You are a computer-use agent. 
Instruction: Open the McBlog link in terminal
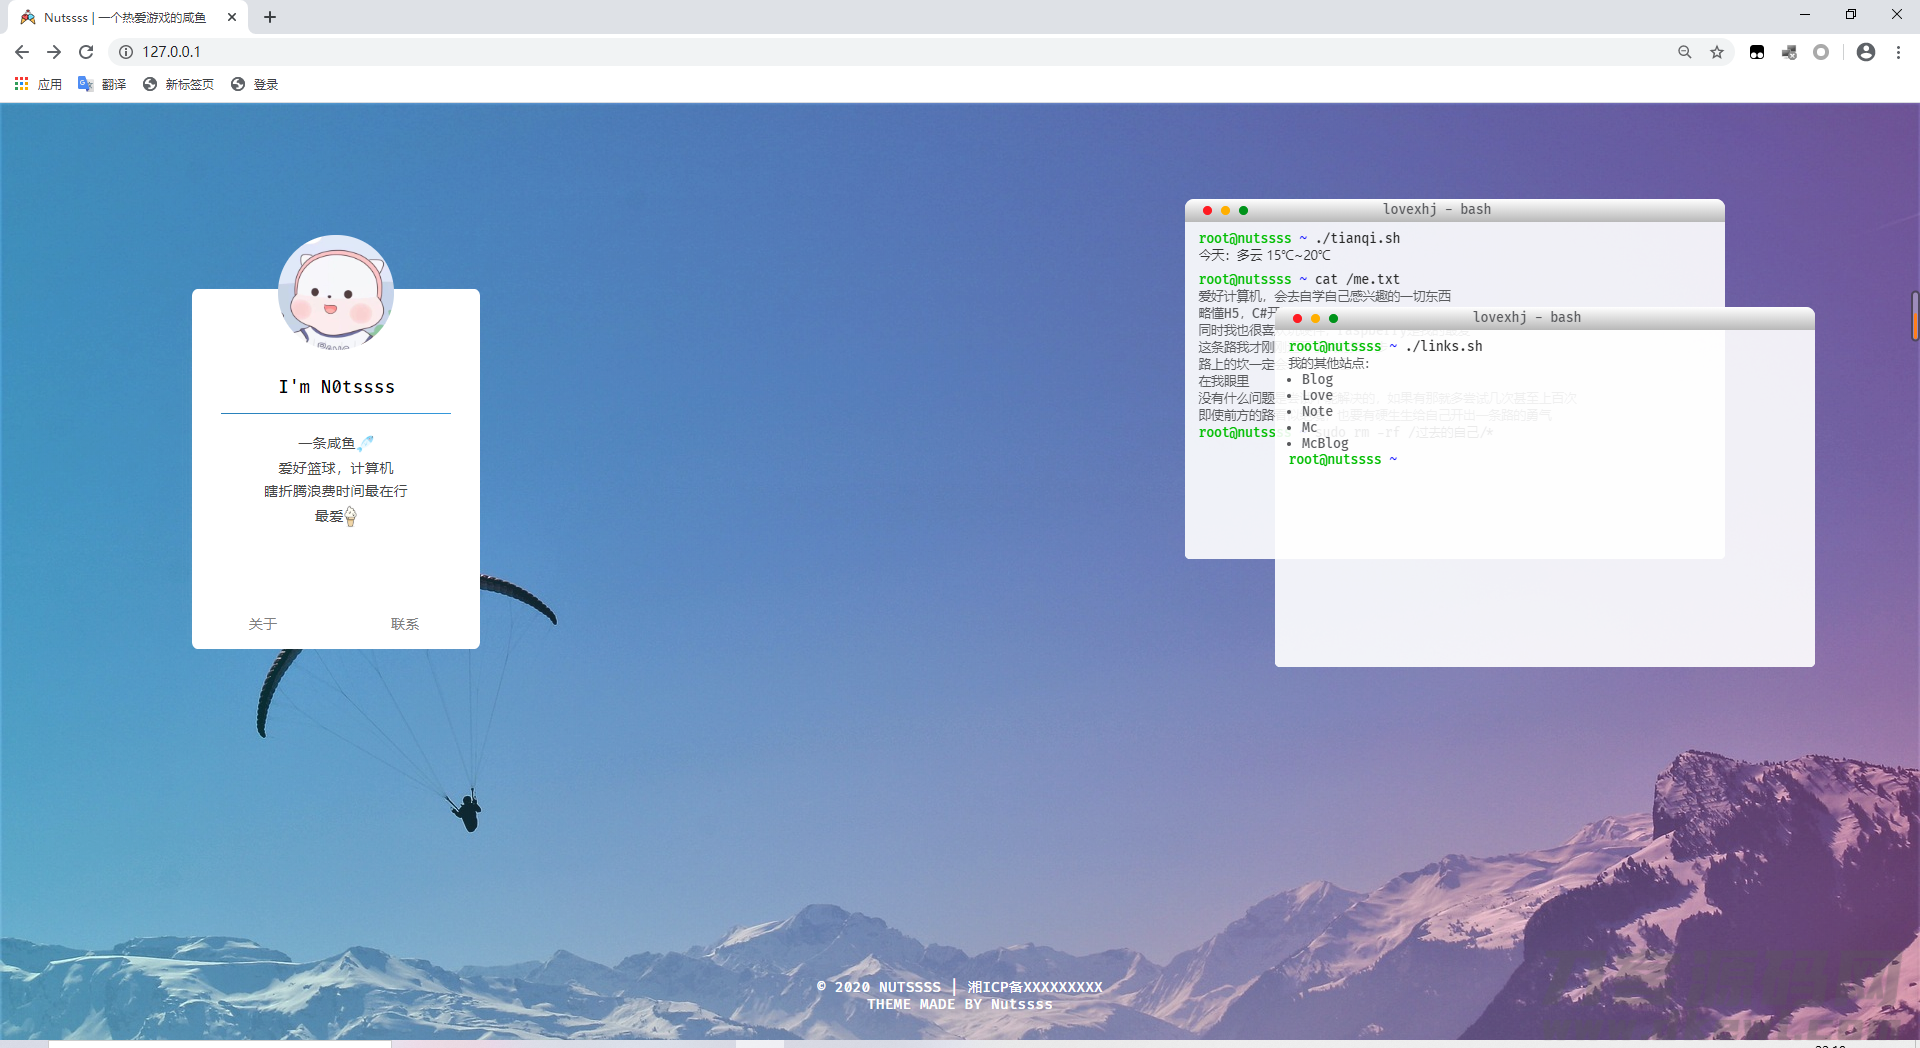(x=1325, y=443)
